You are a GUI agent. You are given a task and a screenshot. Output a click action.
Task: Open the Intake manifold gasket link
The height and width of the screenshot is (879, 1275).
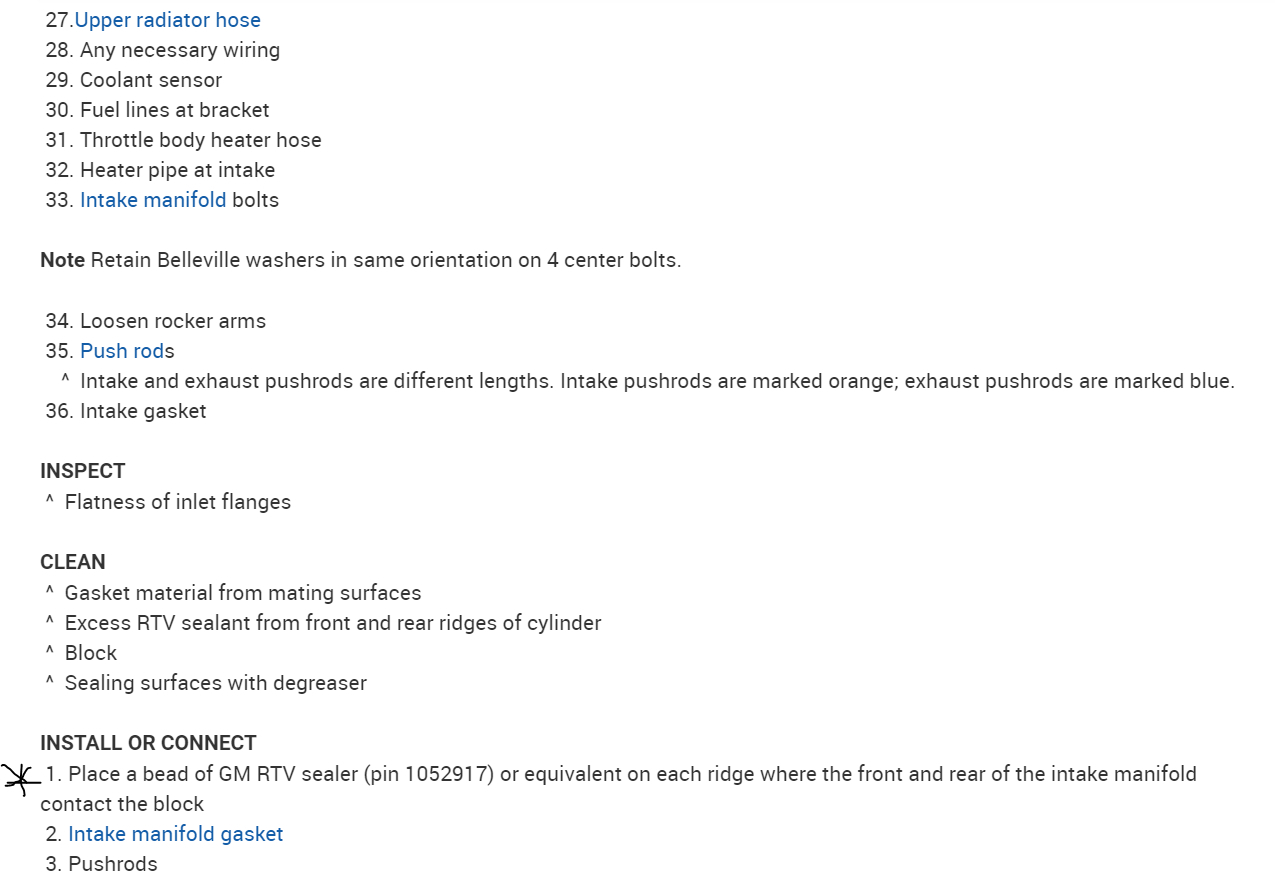point(175,834)
